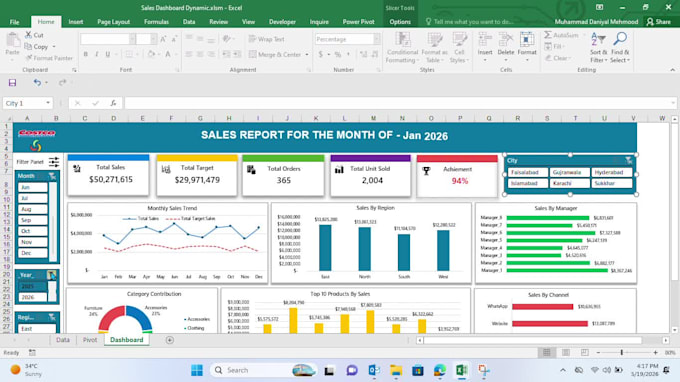Screen dimensions: 680x382
Task: Toggle Italic formatting
Action: pos(96,54)
